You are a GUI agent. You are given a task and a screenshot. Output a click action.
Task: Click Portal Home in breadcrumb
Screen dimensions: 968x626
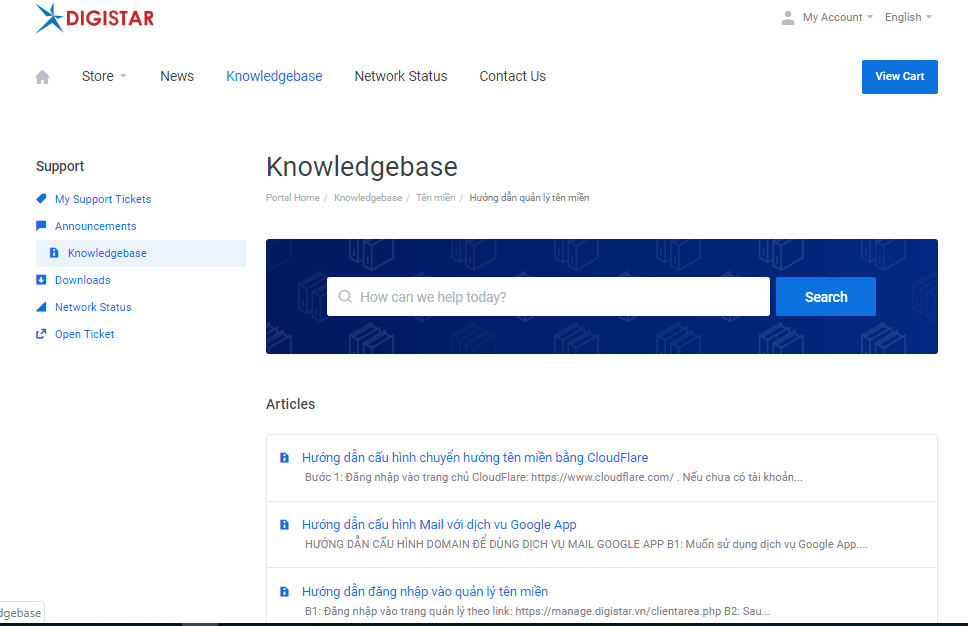[293, 198]
